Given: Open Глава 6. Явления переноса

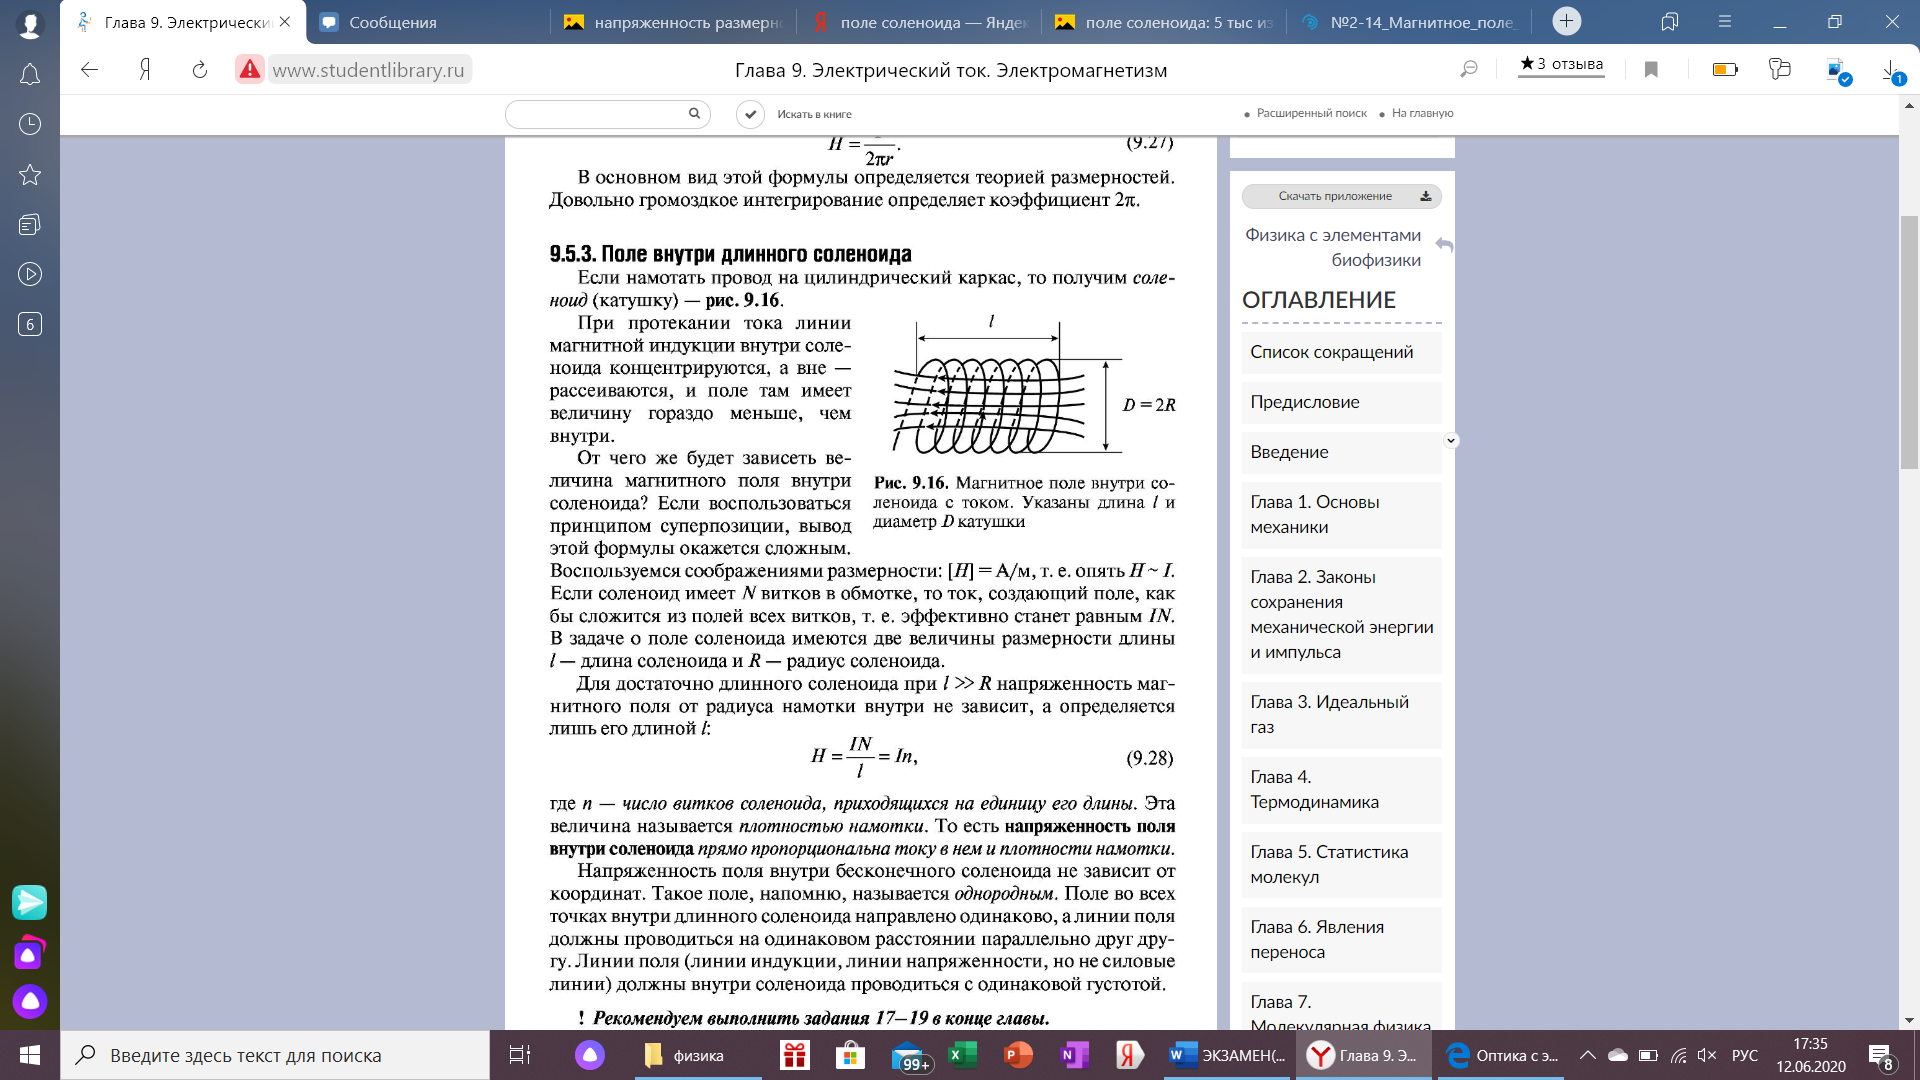Looking at the screenshot, I should 1341,939.
